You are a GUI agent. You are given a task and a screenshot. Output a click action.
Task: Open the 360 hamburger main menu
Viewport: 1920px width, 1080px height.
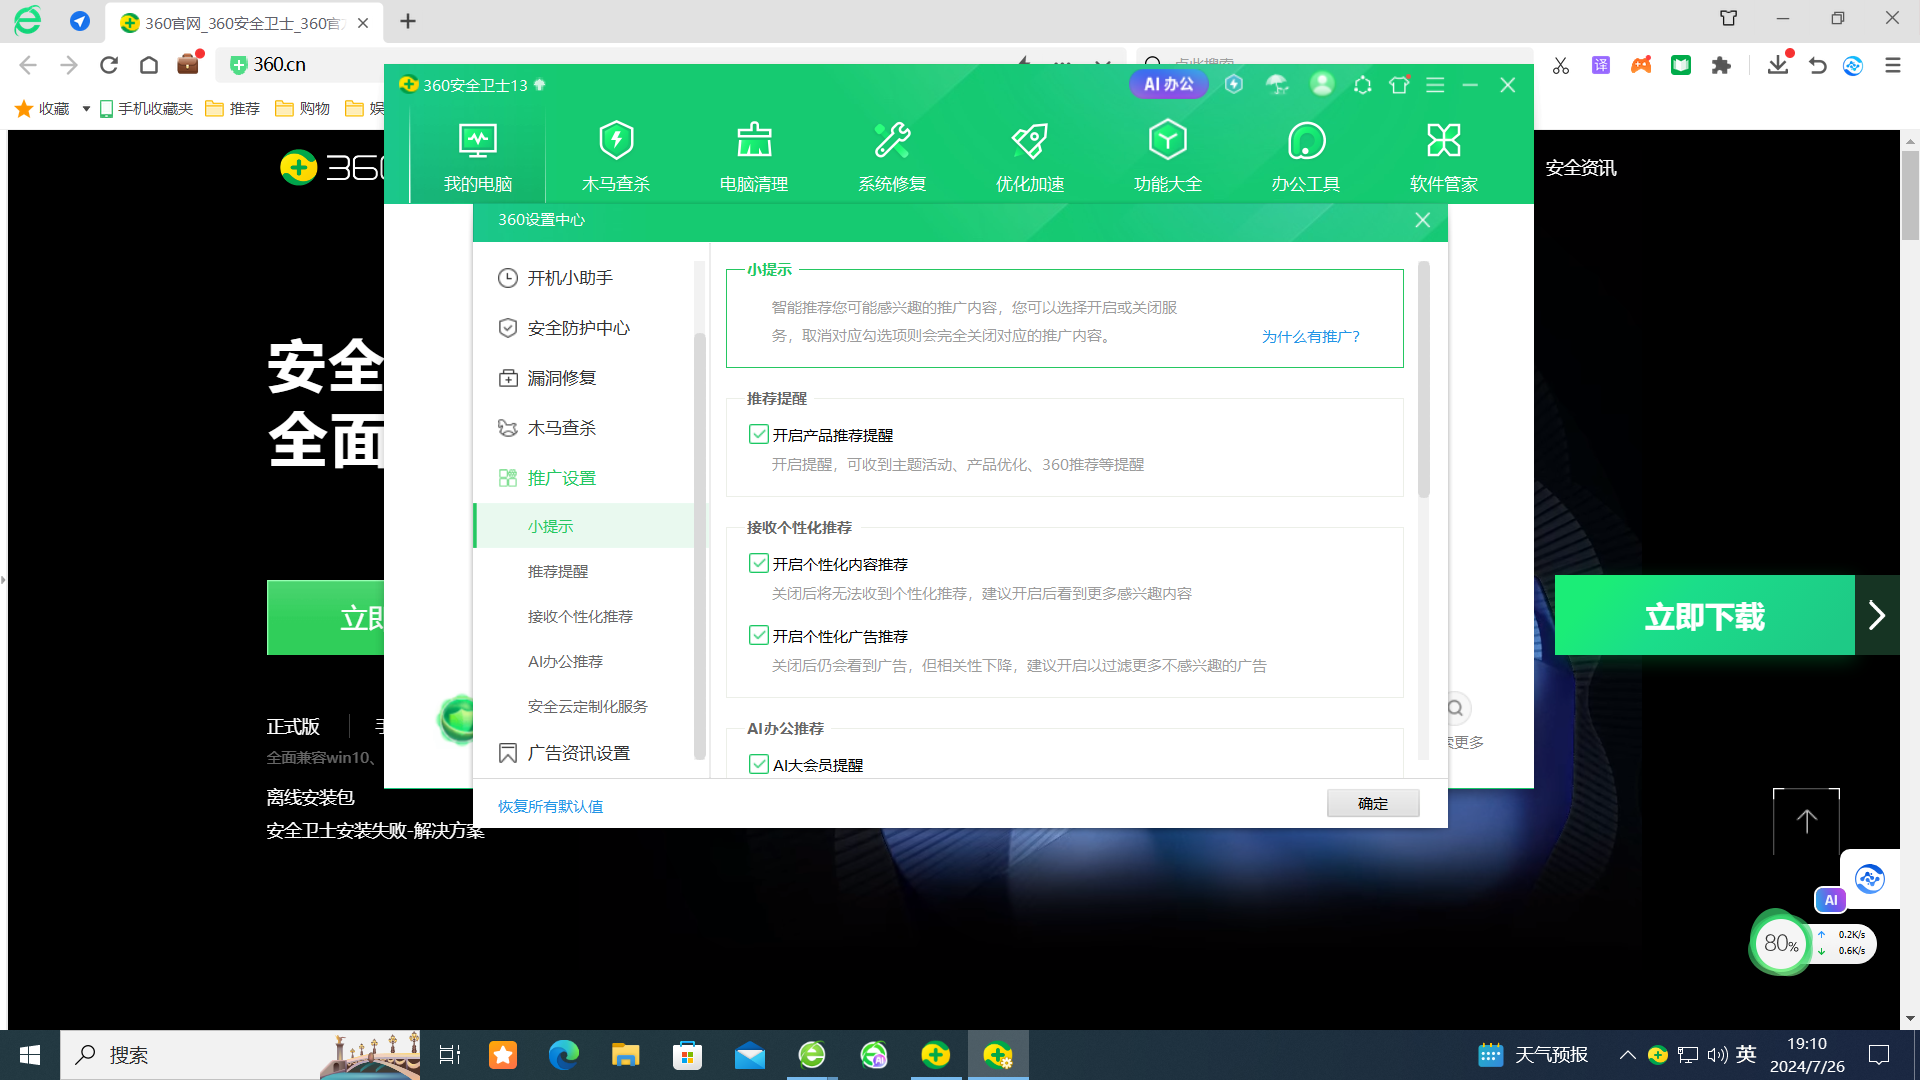pyautogui.click(x=1435, y=85)
